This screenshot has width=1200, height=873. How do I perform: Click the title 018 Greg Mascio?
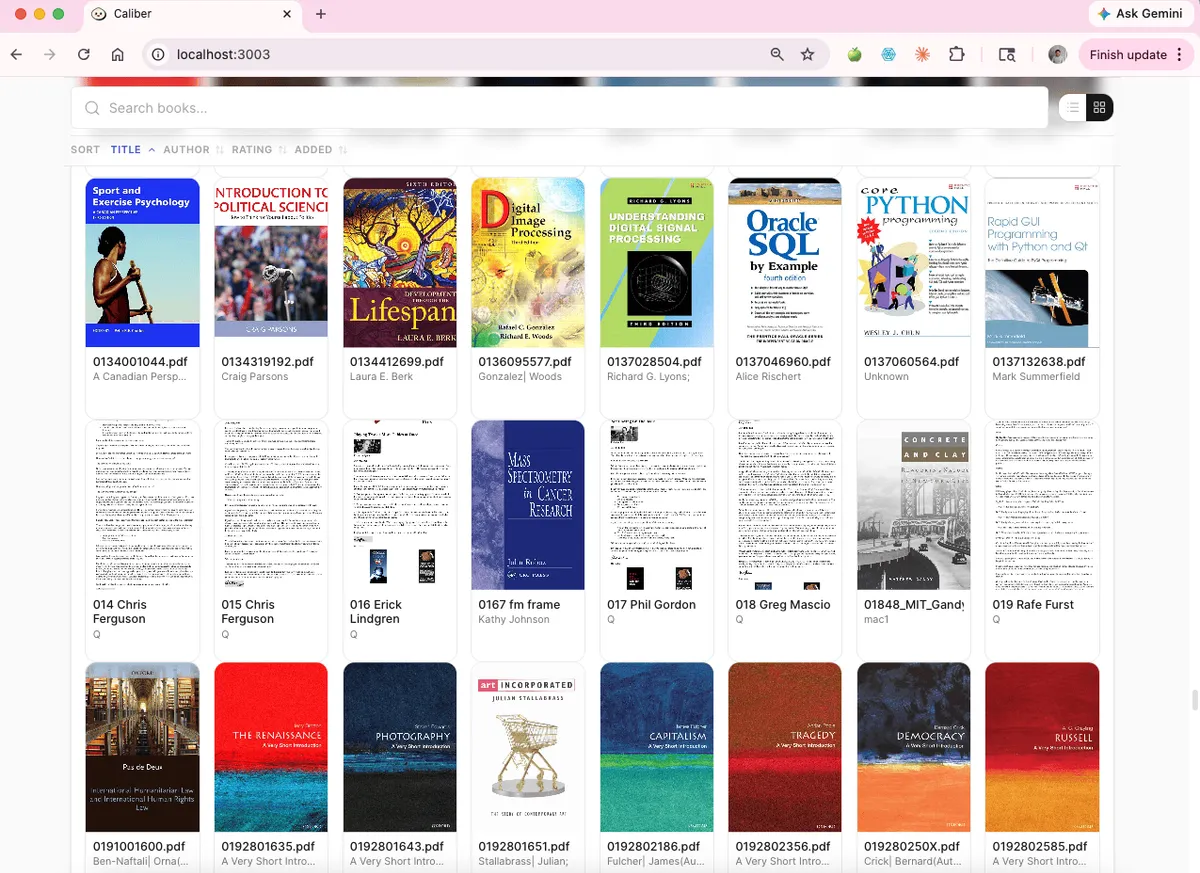point(783,605)
